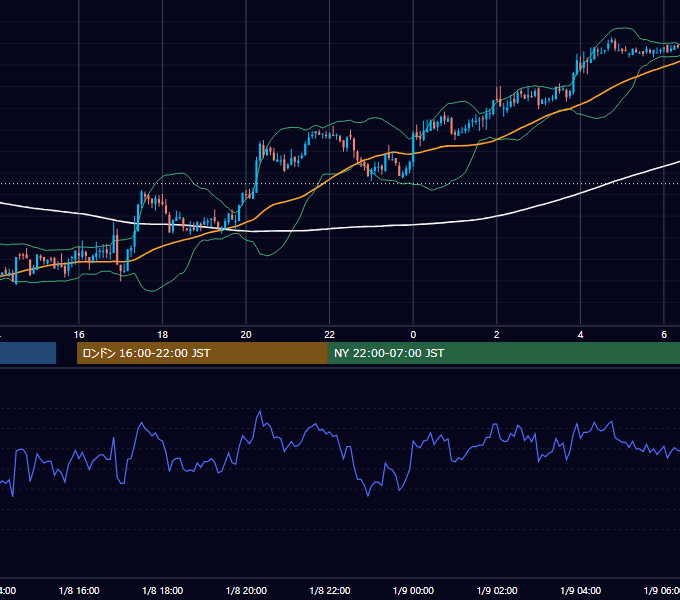Click the 1/9 04:00 time label
The width and height of the screenshot is (680, 600).
click(581, 590)
